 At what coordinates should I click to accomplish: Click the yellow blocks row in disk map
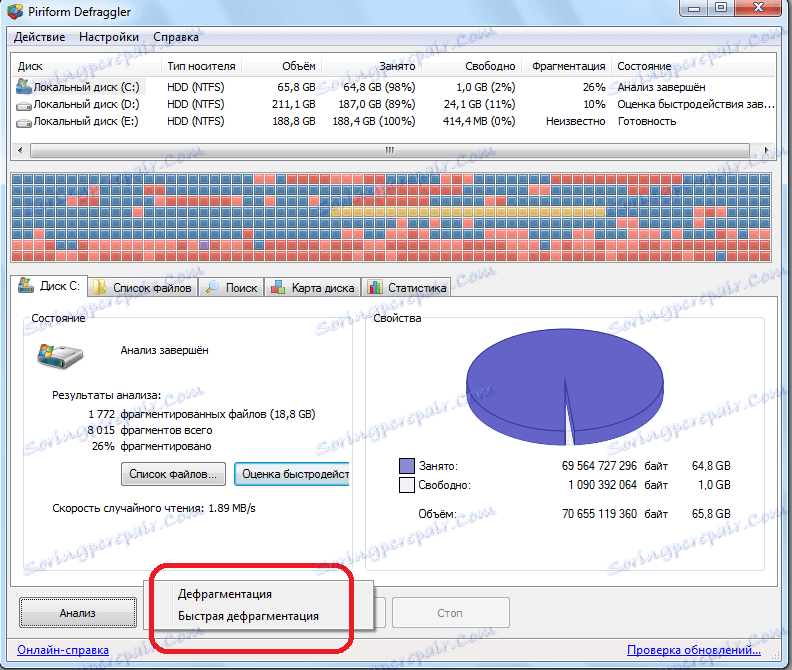coord(468,212)
